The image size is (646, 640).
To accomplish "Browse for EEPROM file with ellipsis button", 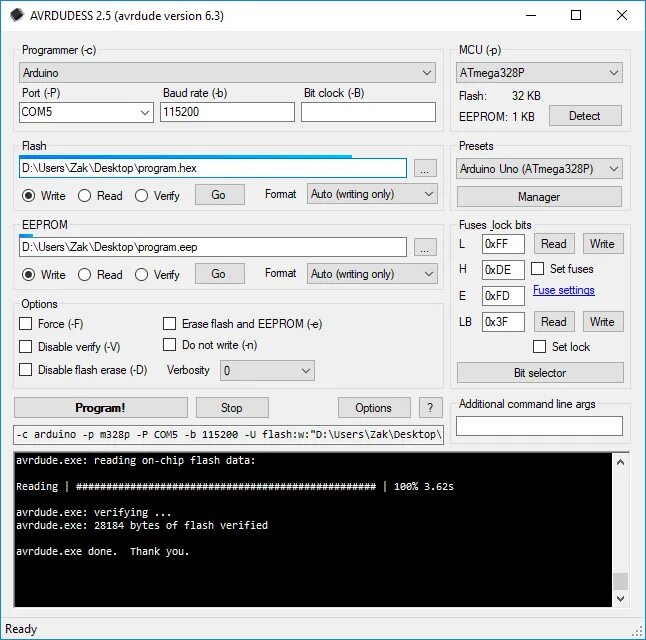I will (x=425, y=247).
